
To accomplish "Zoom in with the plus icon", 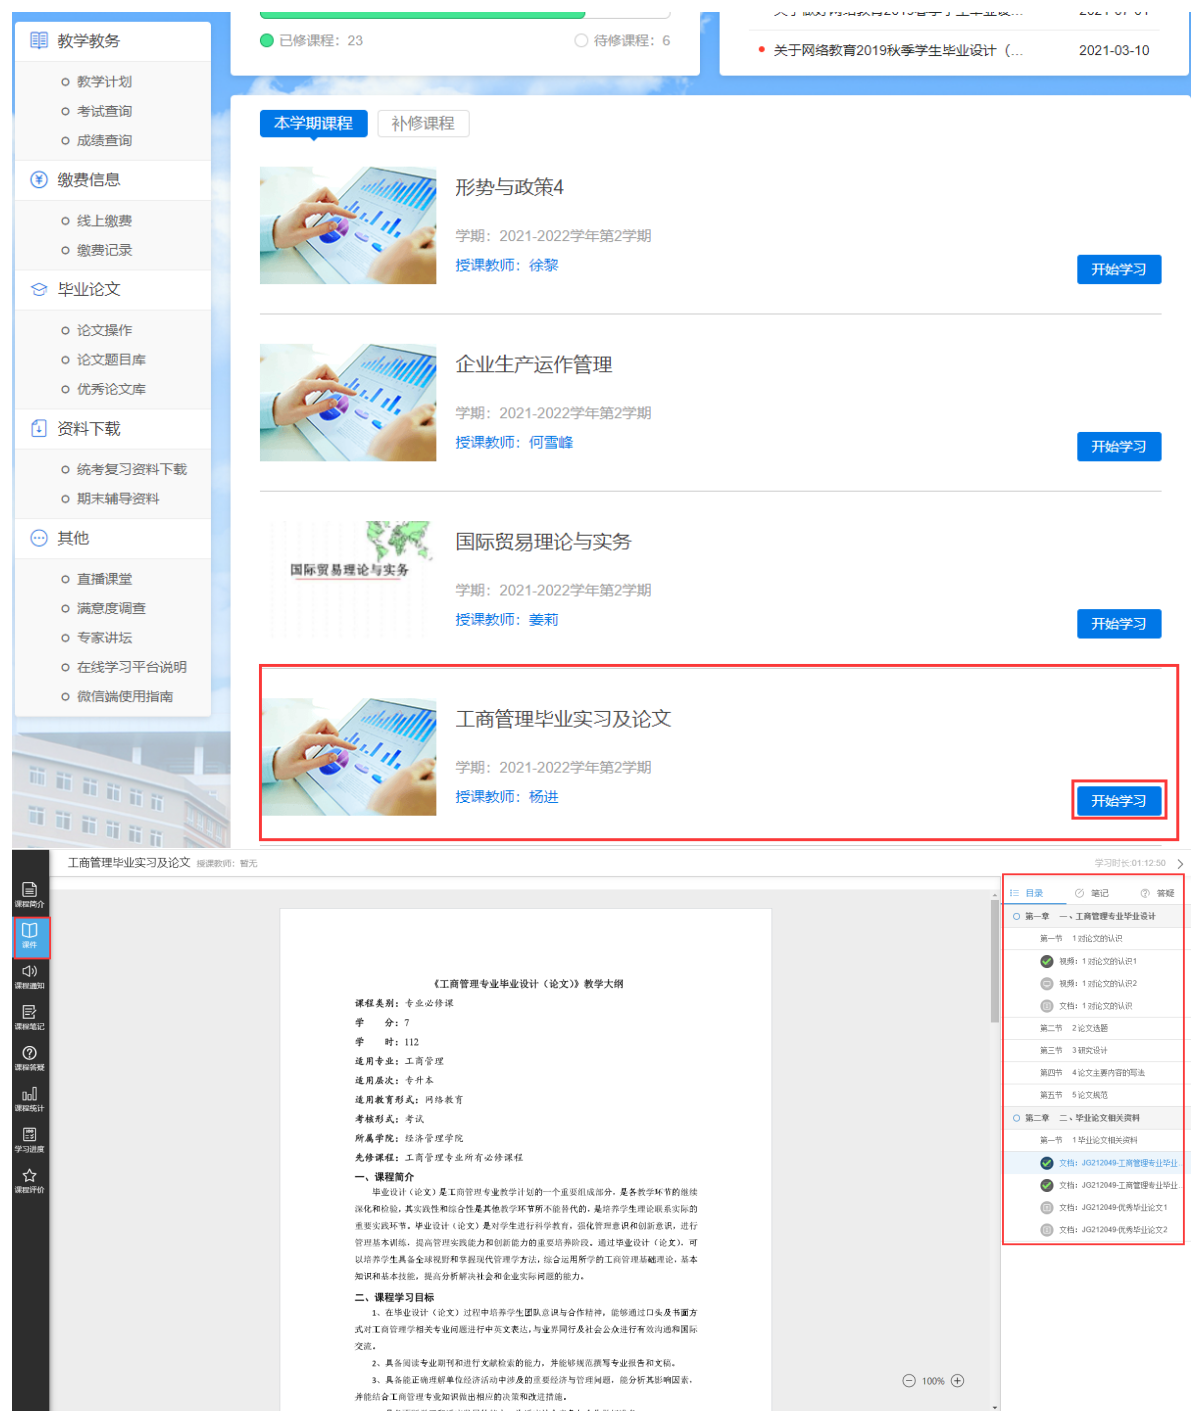I will 957,1381.
